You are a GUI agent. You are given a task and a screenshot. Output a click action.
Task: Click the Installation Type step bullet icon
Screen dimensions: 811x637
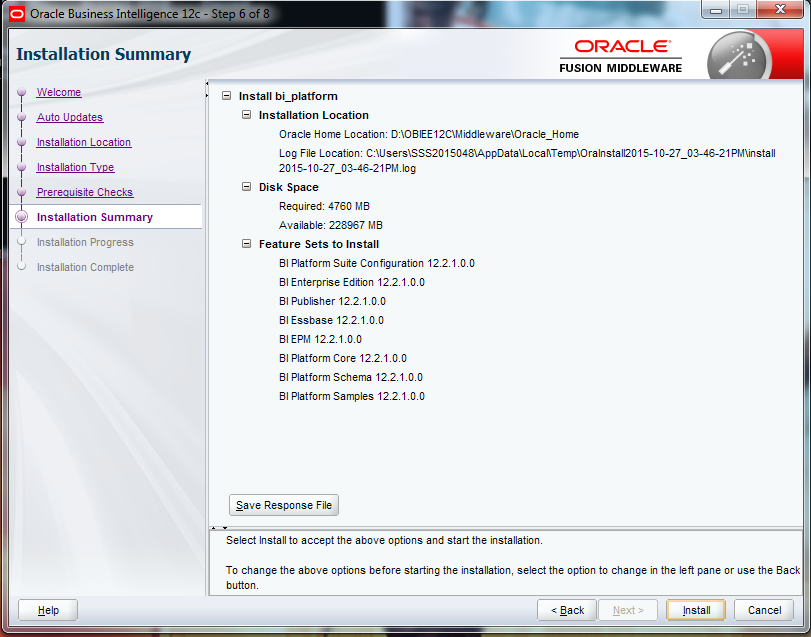(21, 167)
